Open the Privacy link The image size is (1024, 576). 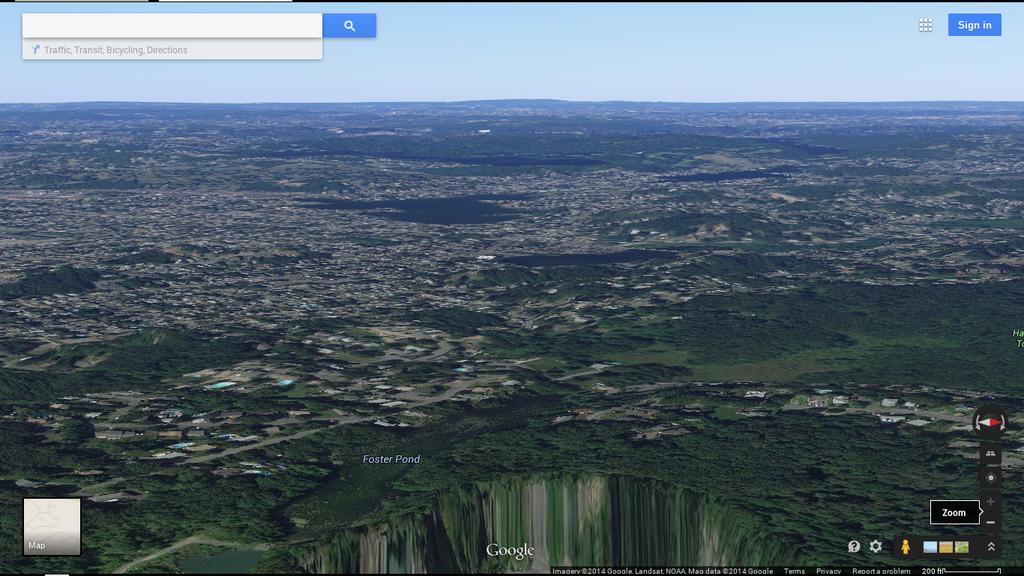tap(828, 571)
